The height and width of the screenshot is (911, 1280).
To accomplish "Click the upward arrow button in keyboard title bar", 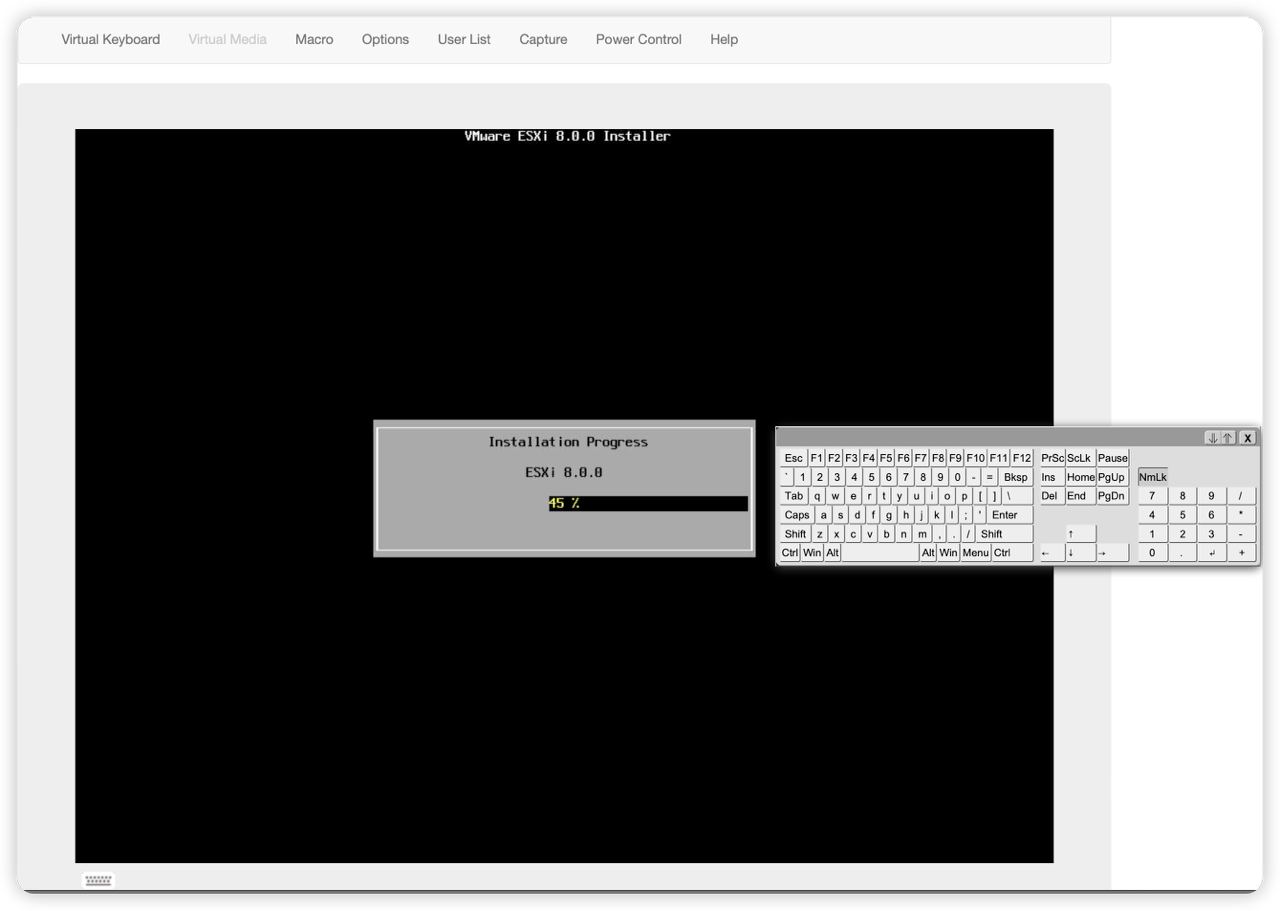I will point(1228,438).
